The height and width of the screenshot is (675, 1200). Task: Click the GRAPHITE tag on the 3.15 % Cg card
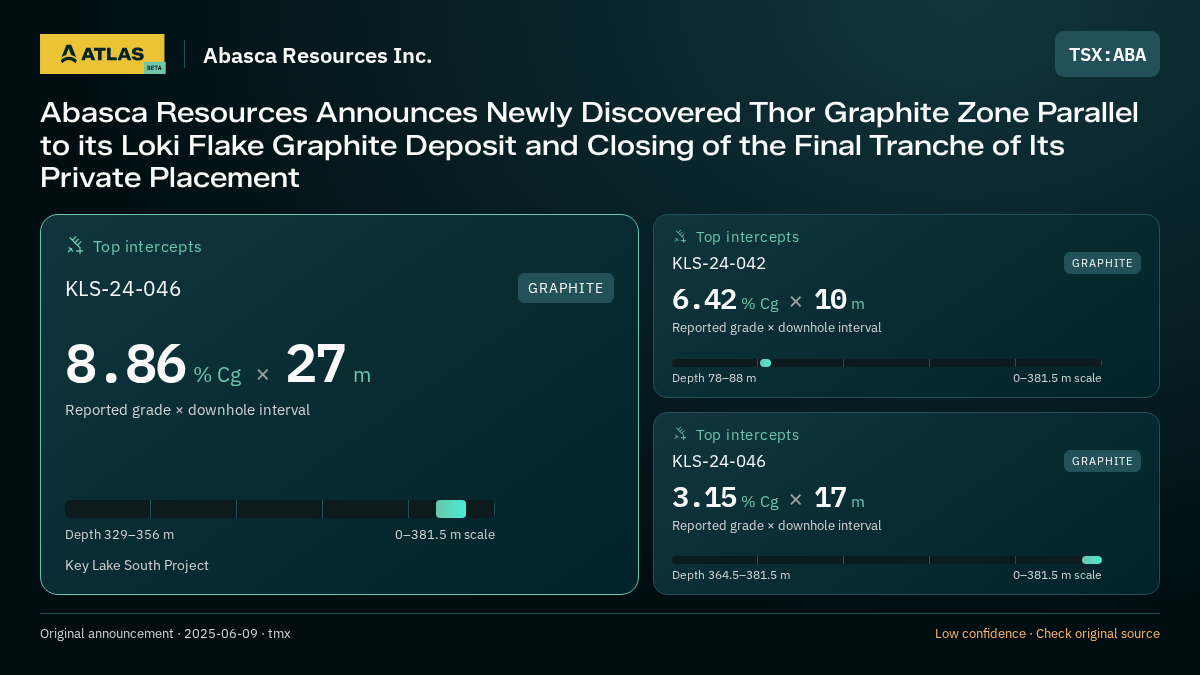click(x=1102, y=461)
